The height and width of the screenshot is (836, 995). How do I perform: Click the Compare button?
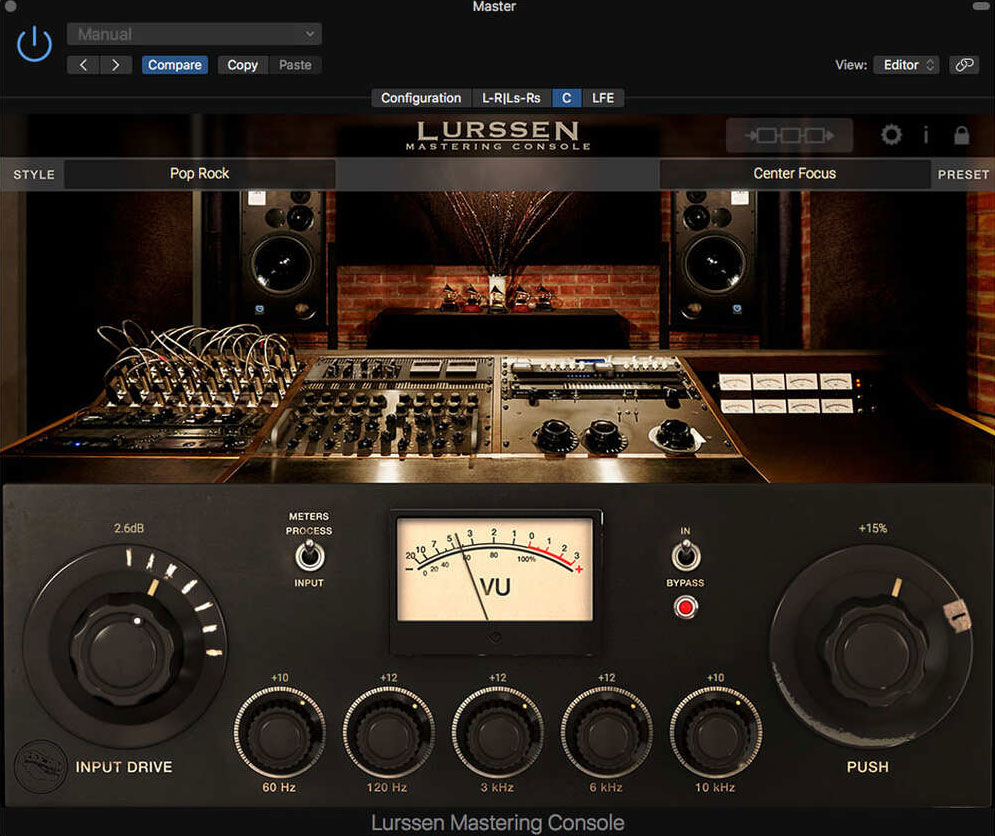(x=175, y=65)
